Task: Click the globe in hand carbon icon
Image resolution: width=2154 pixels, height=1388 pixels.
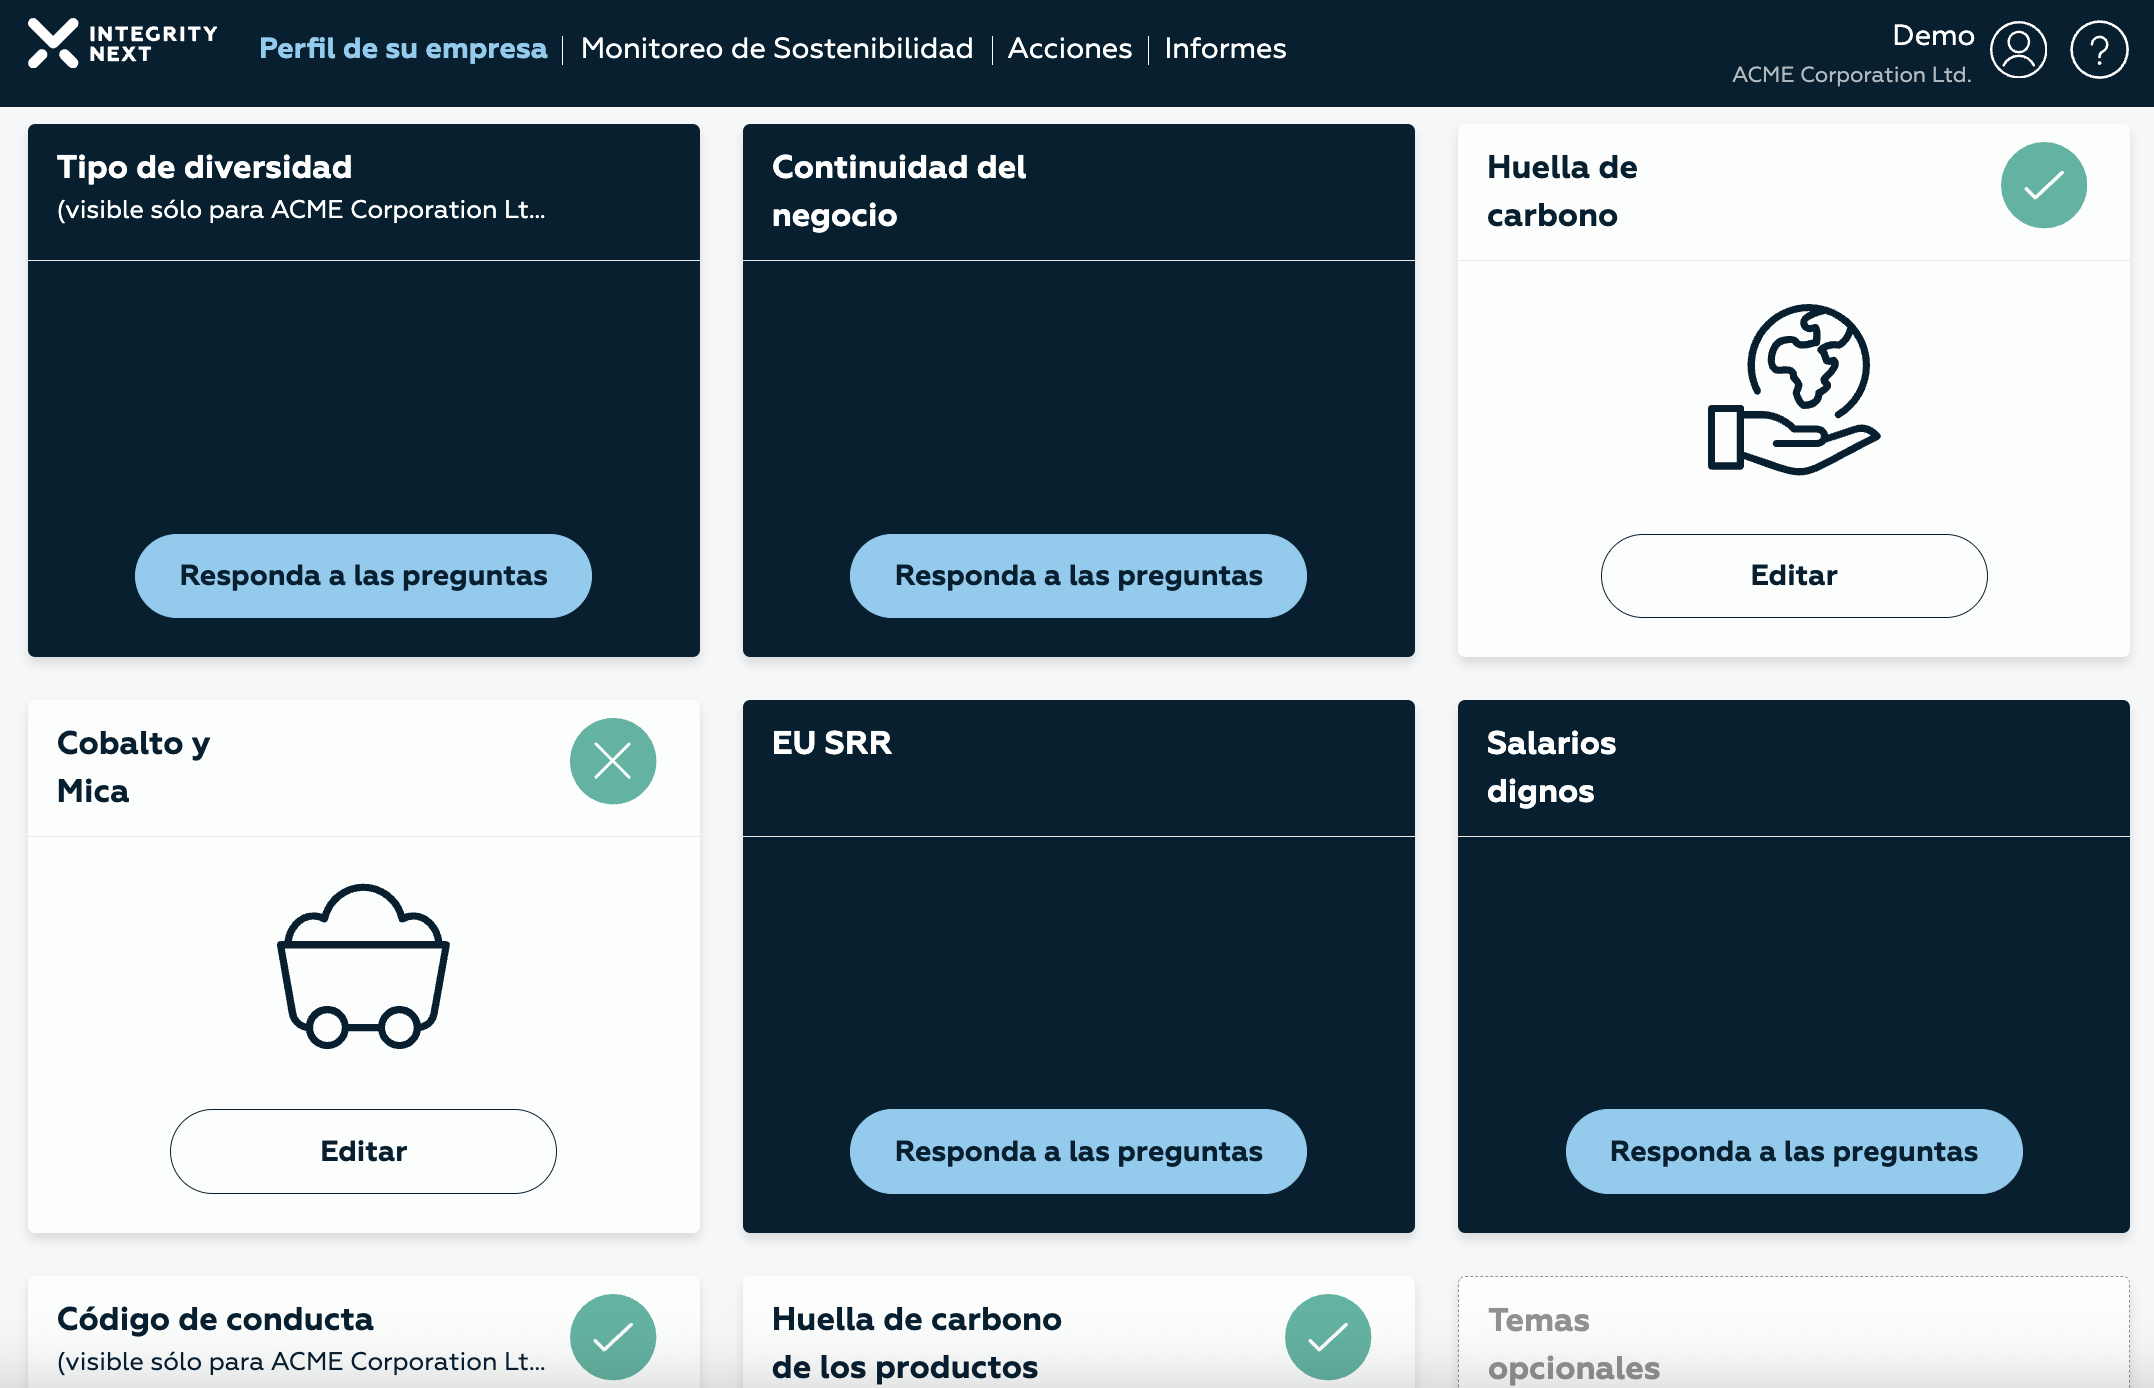Action: click(1793, 389)
